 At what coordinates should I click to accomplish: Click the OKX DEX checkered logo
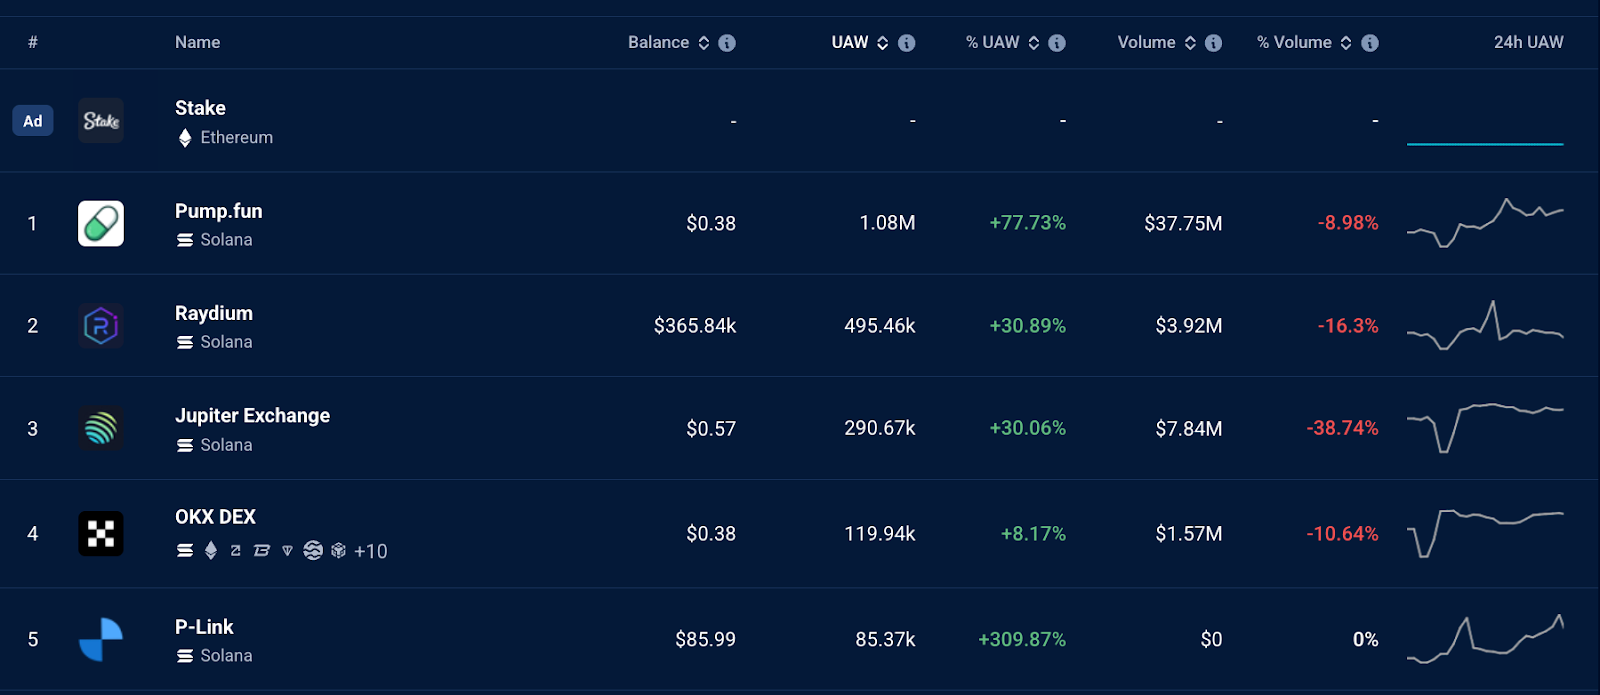point(101,533)
